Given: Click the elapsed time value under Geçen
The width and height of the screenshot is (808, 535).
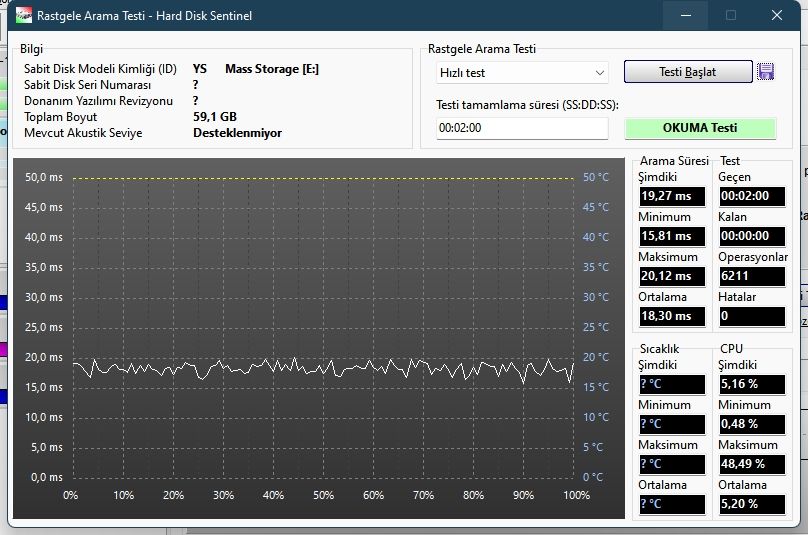Looking at the screenshot, I should (752, 196).
